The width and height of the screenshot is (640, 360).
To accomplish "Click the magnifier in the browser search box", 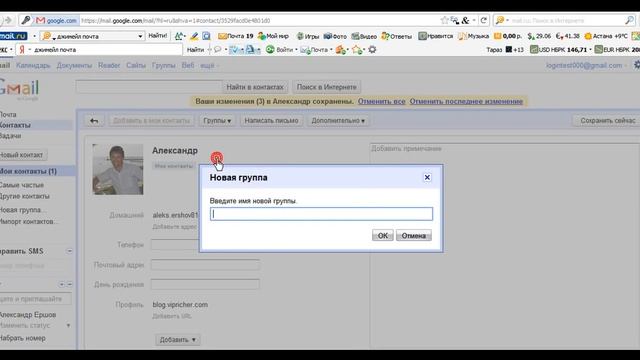I will point(629,20).
